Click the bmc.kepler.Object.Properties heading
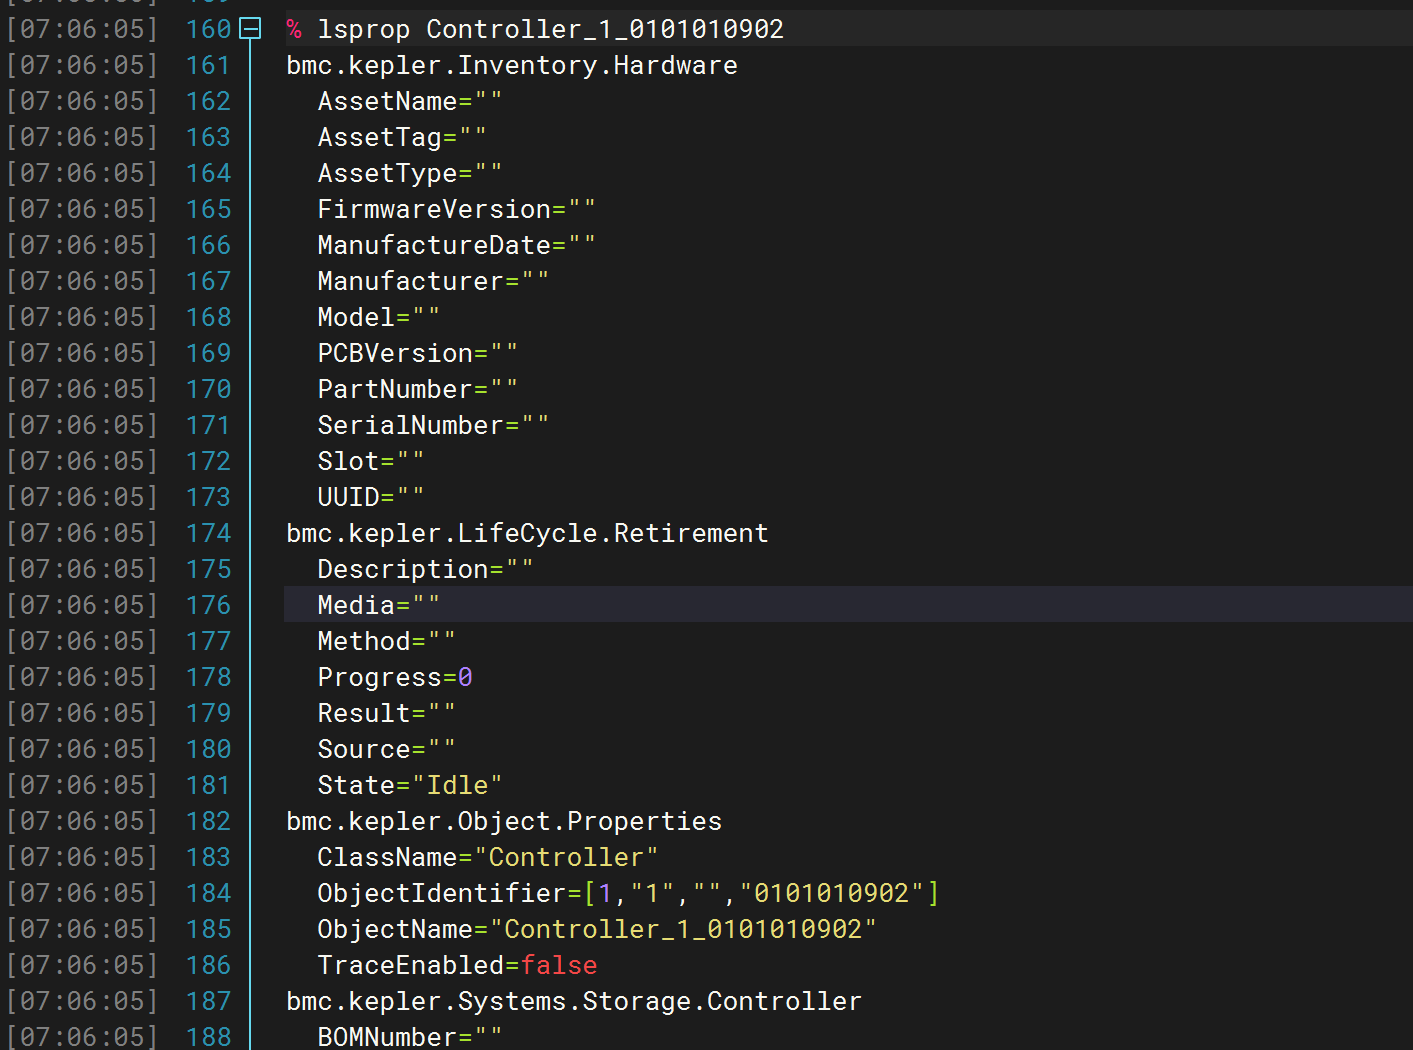Image resolution: width=1413 pixels, height=1050 pixels. [503, 821]
